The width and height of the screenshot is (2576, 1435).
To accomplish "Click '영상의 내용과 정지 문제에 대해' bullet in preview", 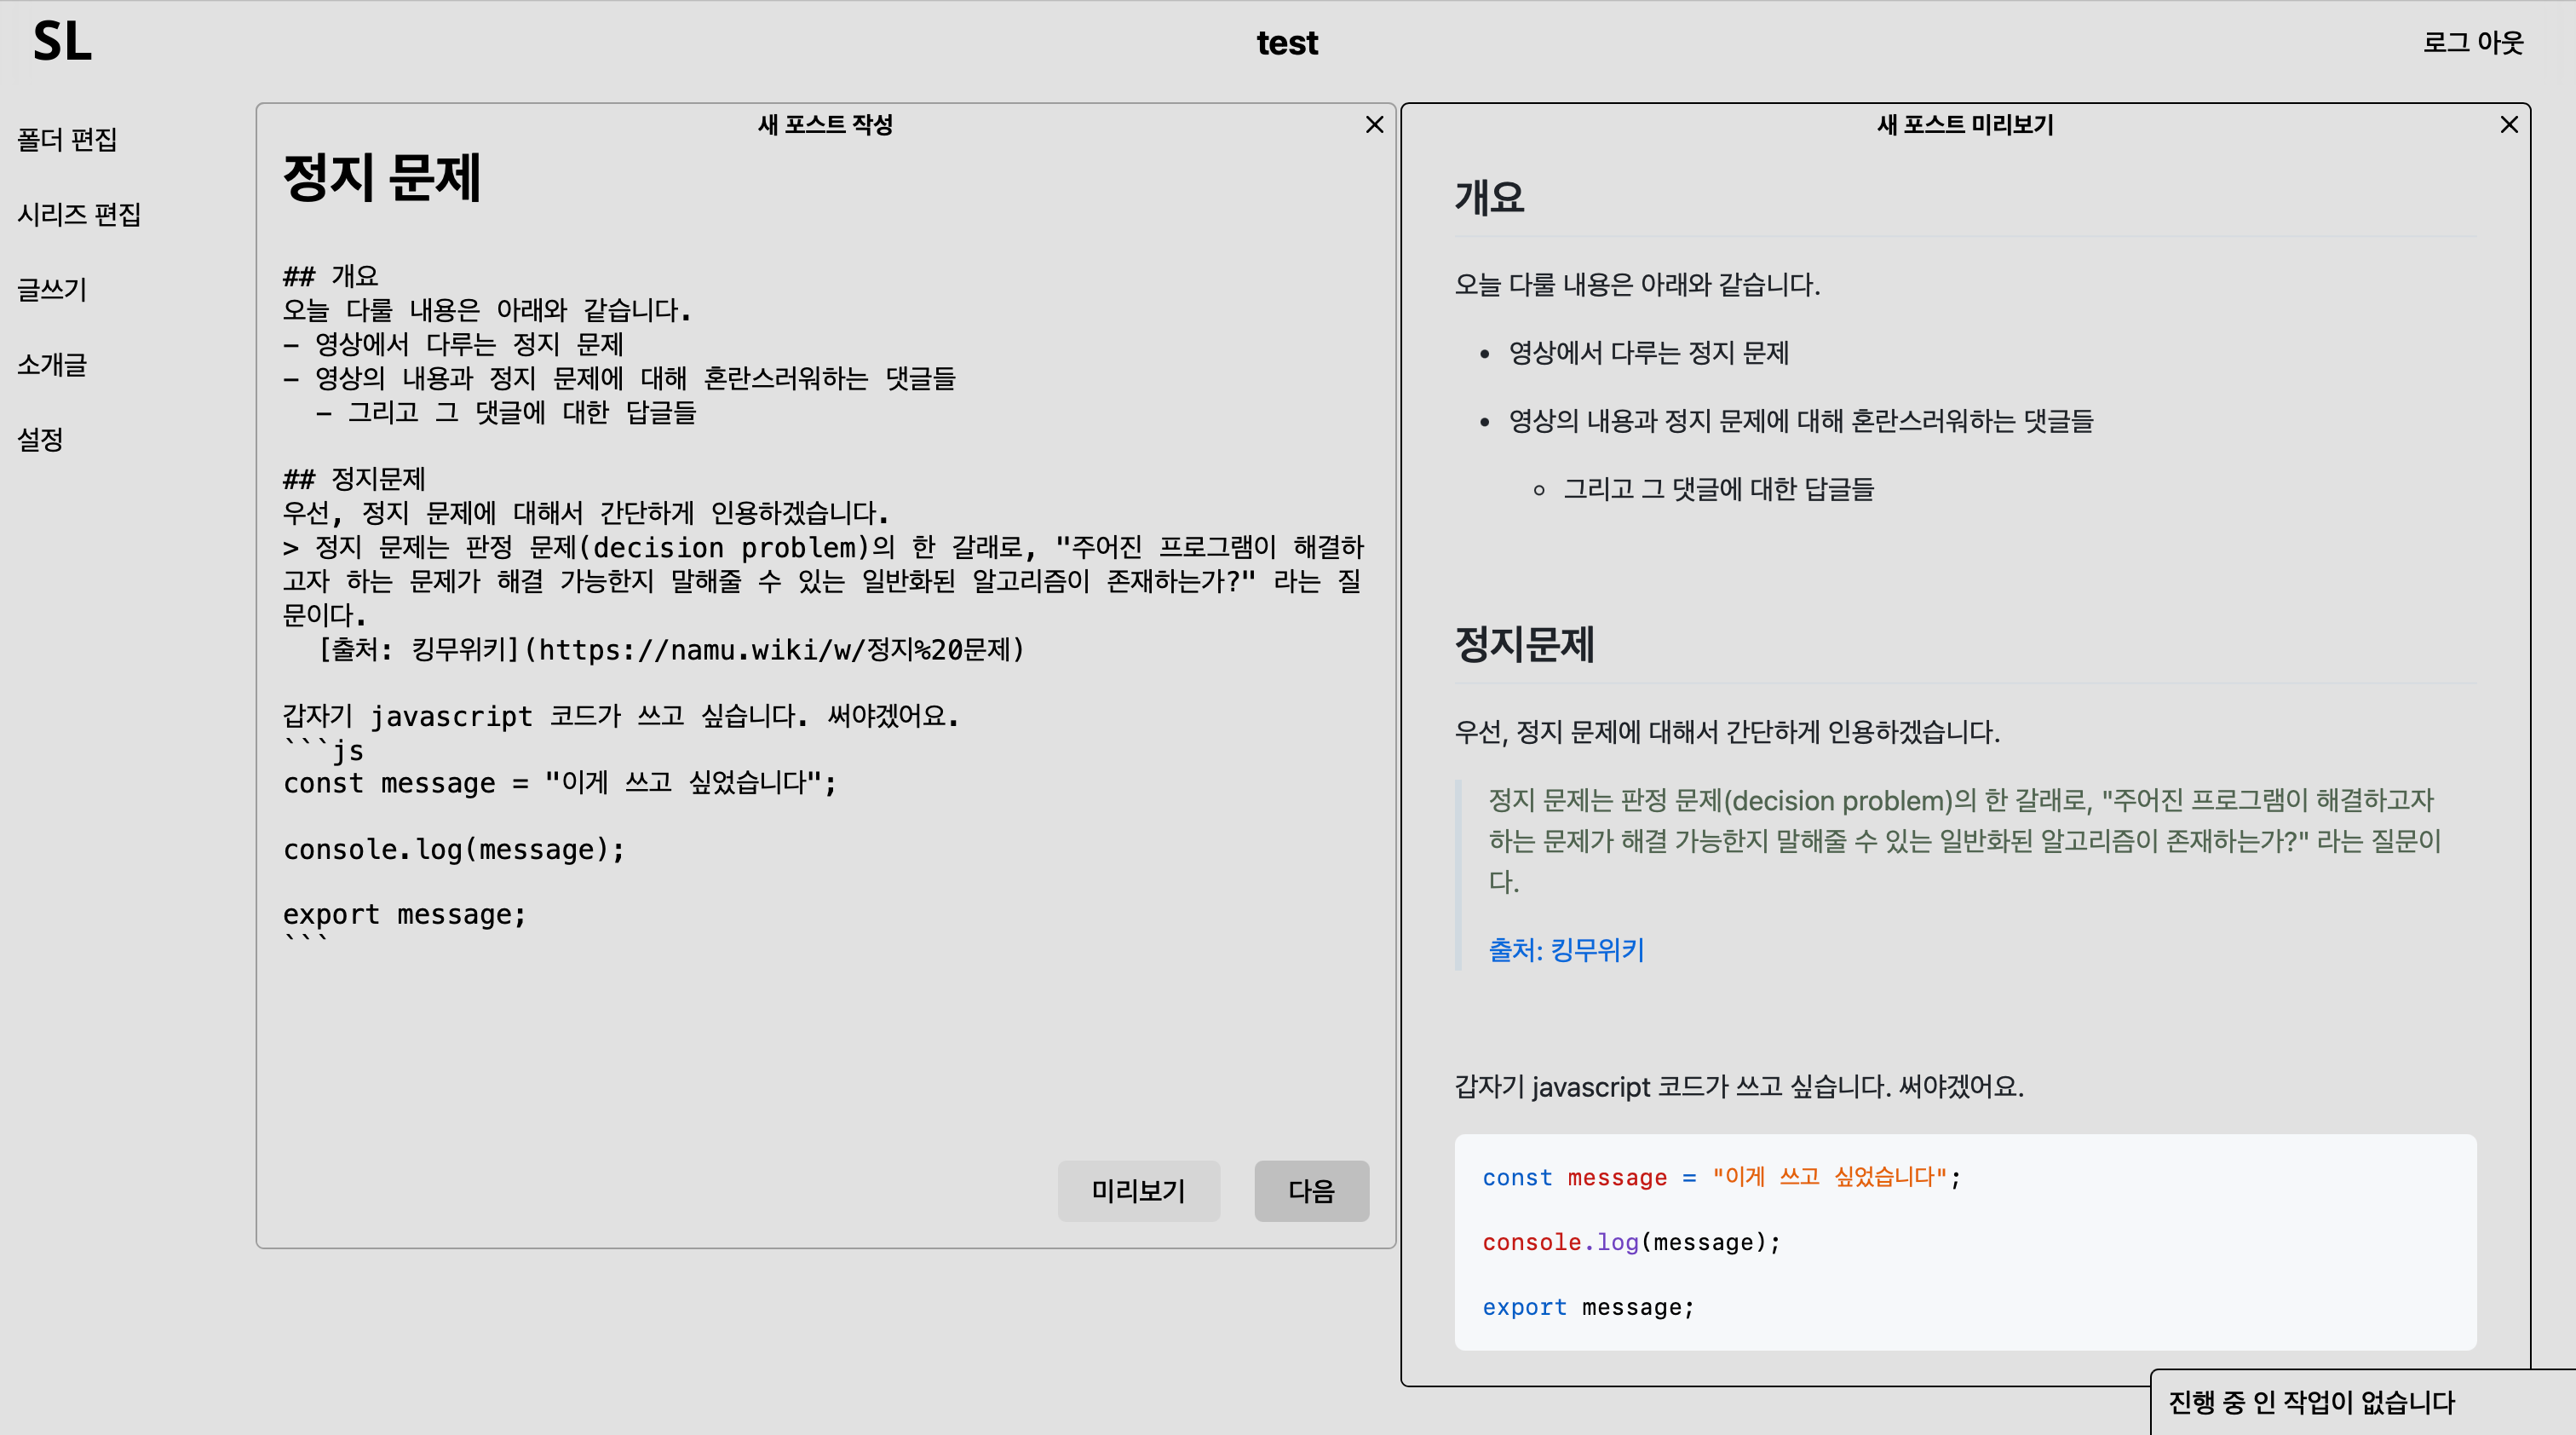I will coord(1800,421).
